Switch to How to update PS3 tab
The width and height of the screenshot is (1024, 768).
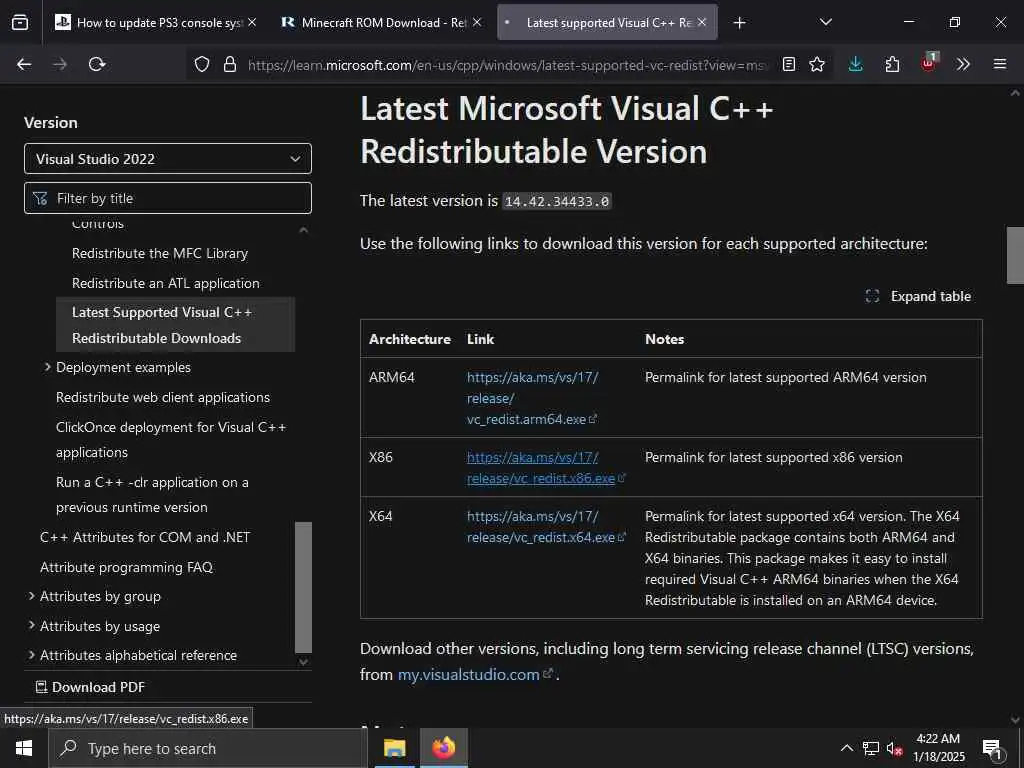coord(155,22)
